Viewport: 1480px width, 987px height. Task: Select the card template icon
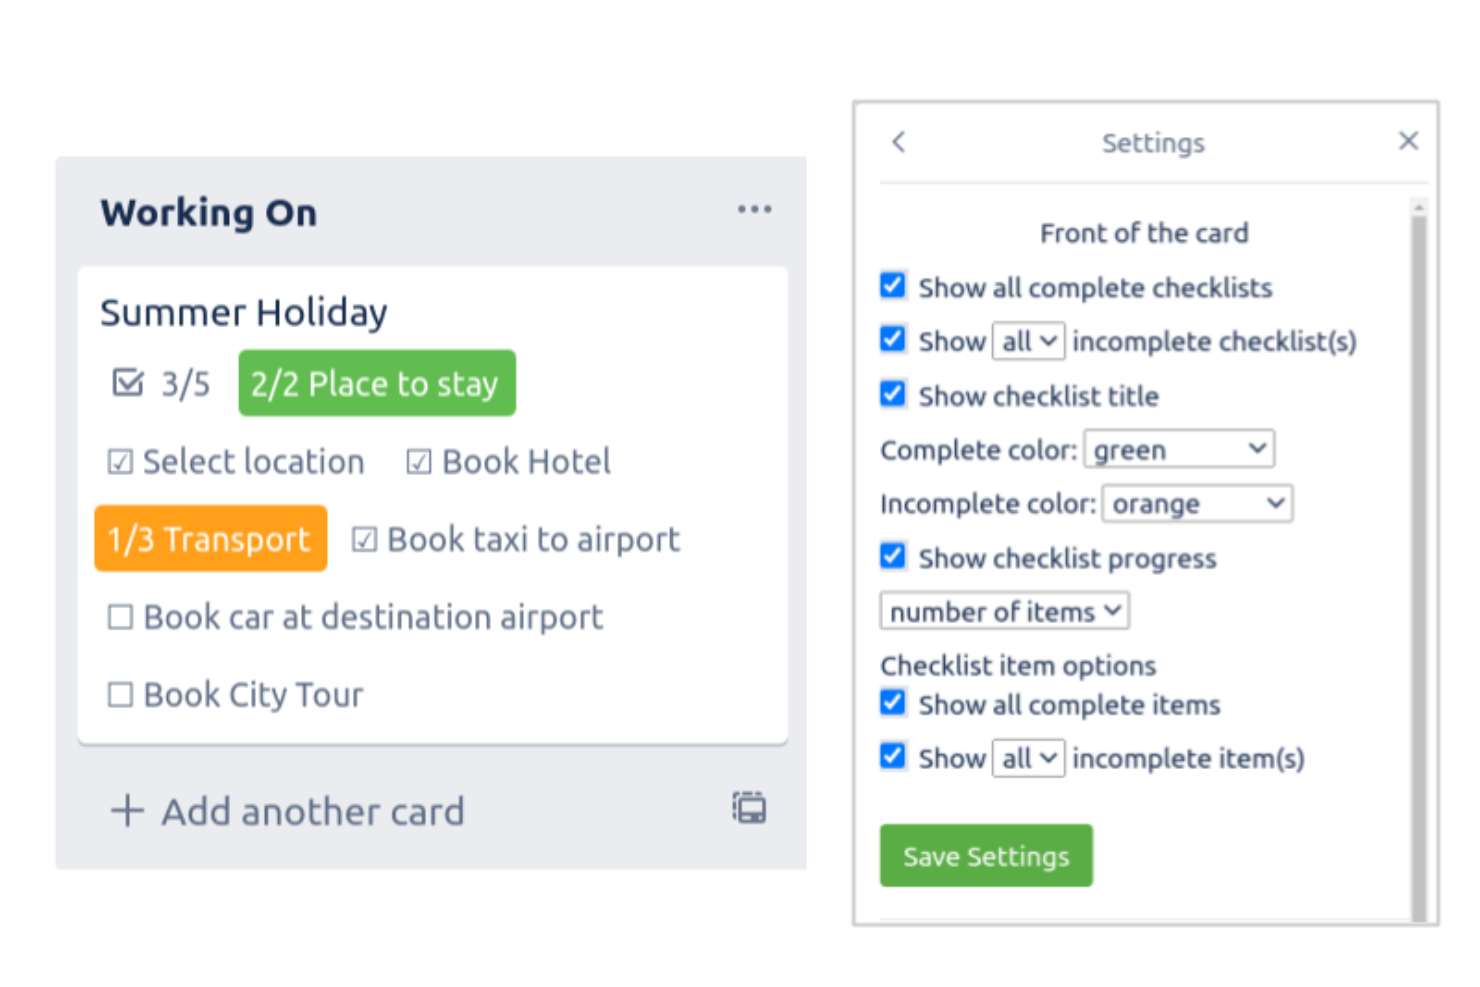748,808
